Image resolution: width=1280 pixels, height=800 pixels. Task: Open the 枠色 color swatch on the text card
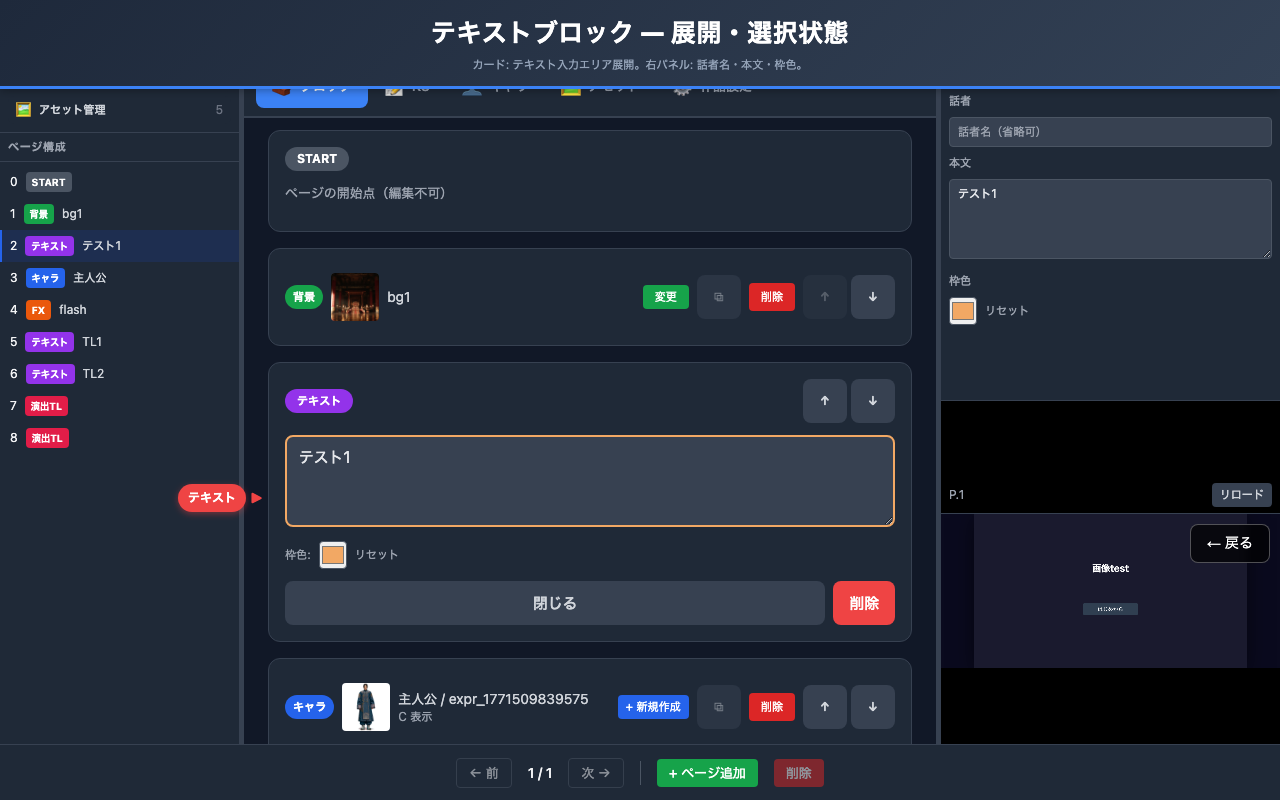(x=333, y=555)
